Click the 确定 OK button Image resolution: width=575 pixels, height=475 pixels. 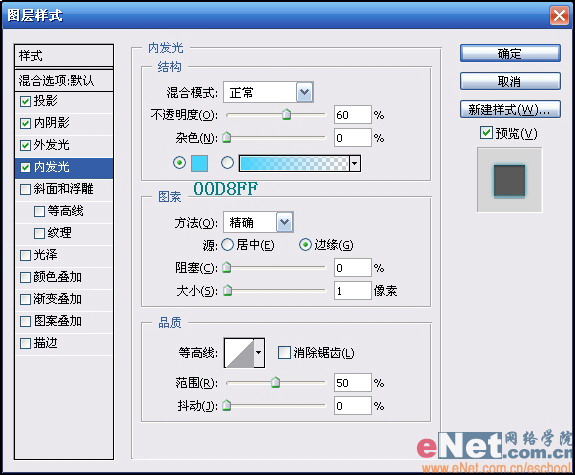(x=510, y=54)
